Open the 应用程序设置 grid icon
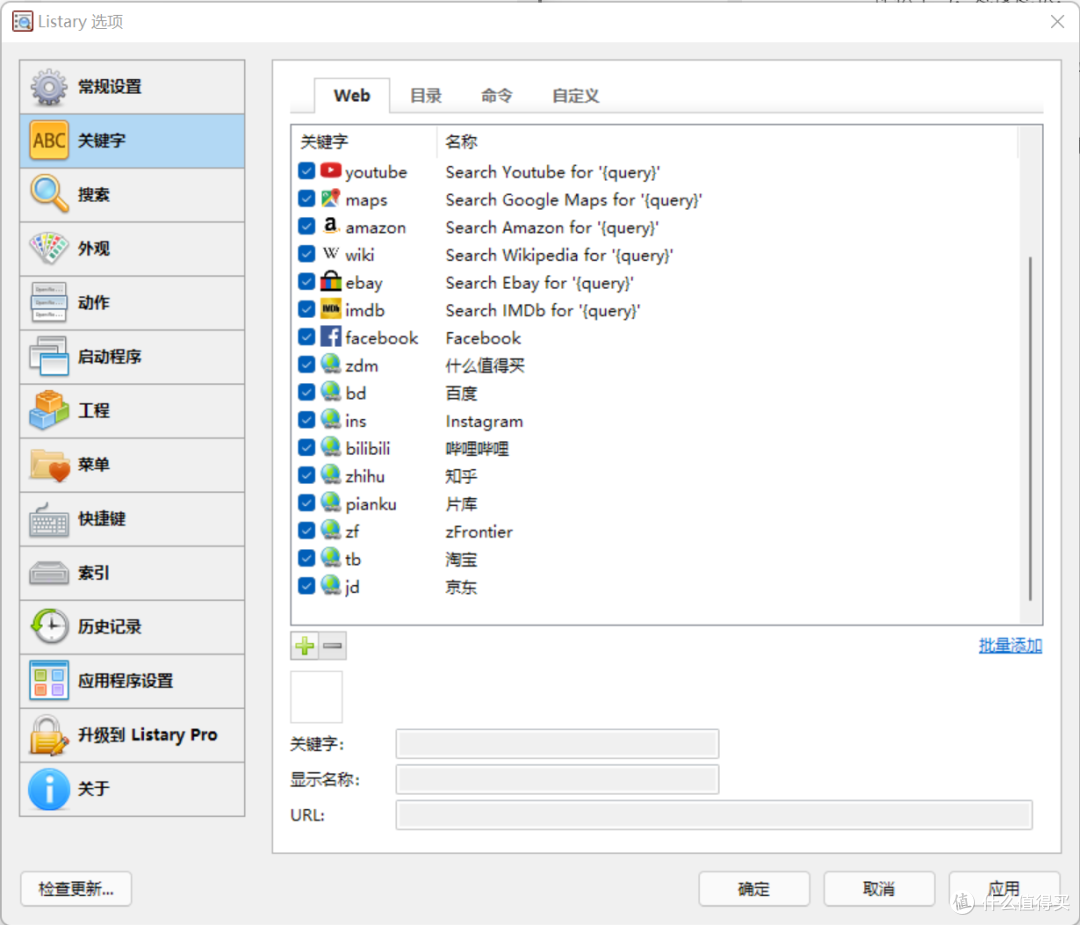 tap(49, 680)
